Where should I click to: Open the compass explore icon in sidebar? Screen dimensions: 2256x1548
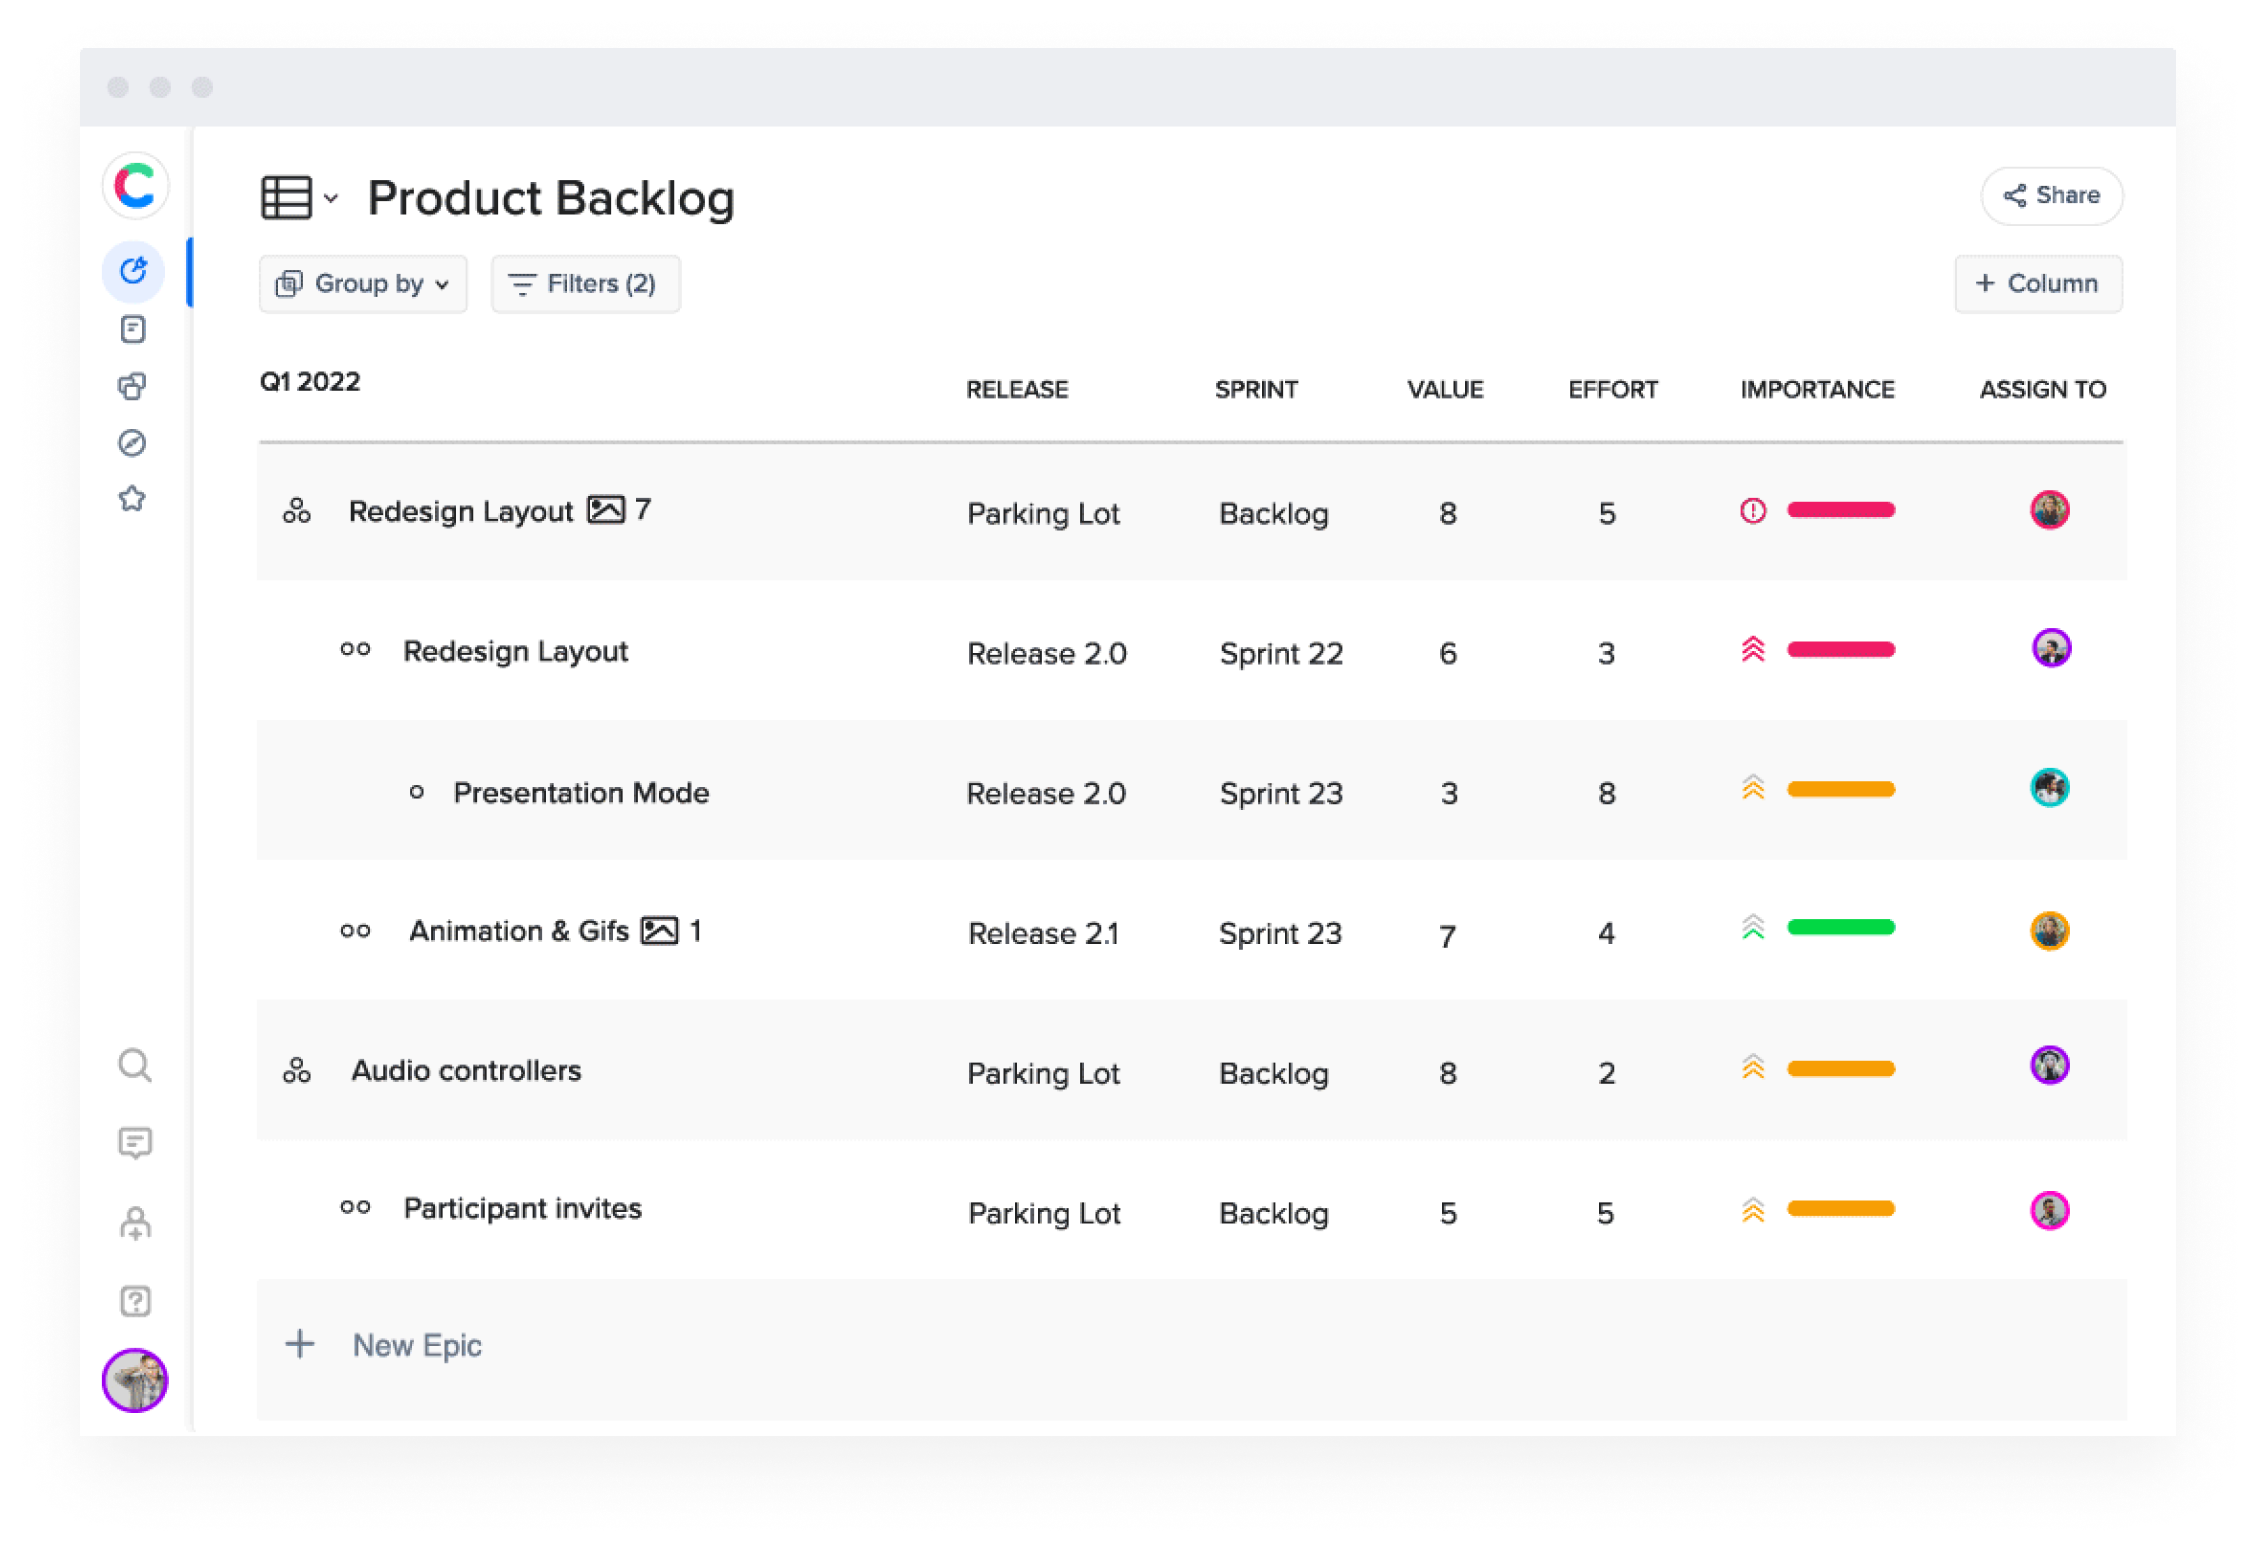click(132, 443)
